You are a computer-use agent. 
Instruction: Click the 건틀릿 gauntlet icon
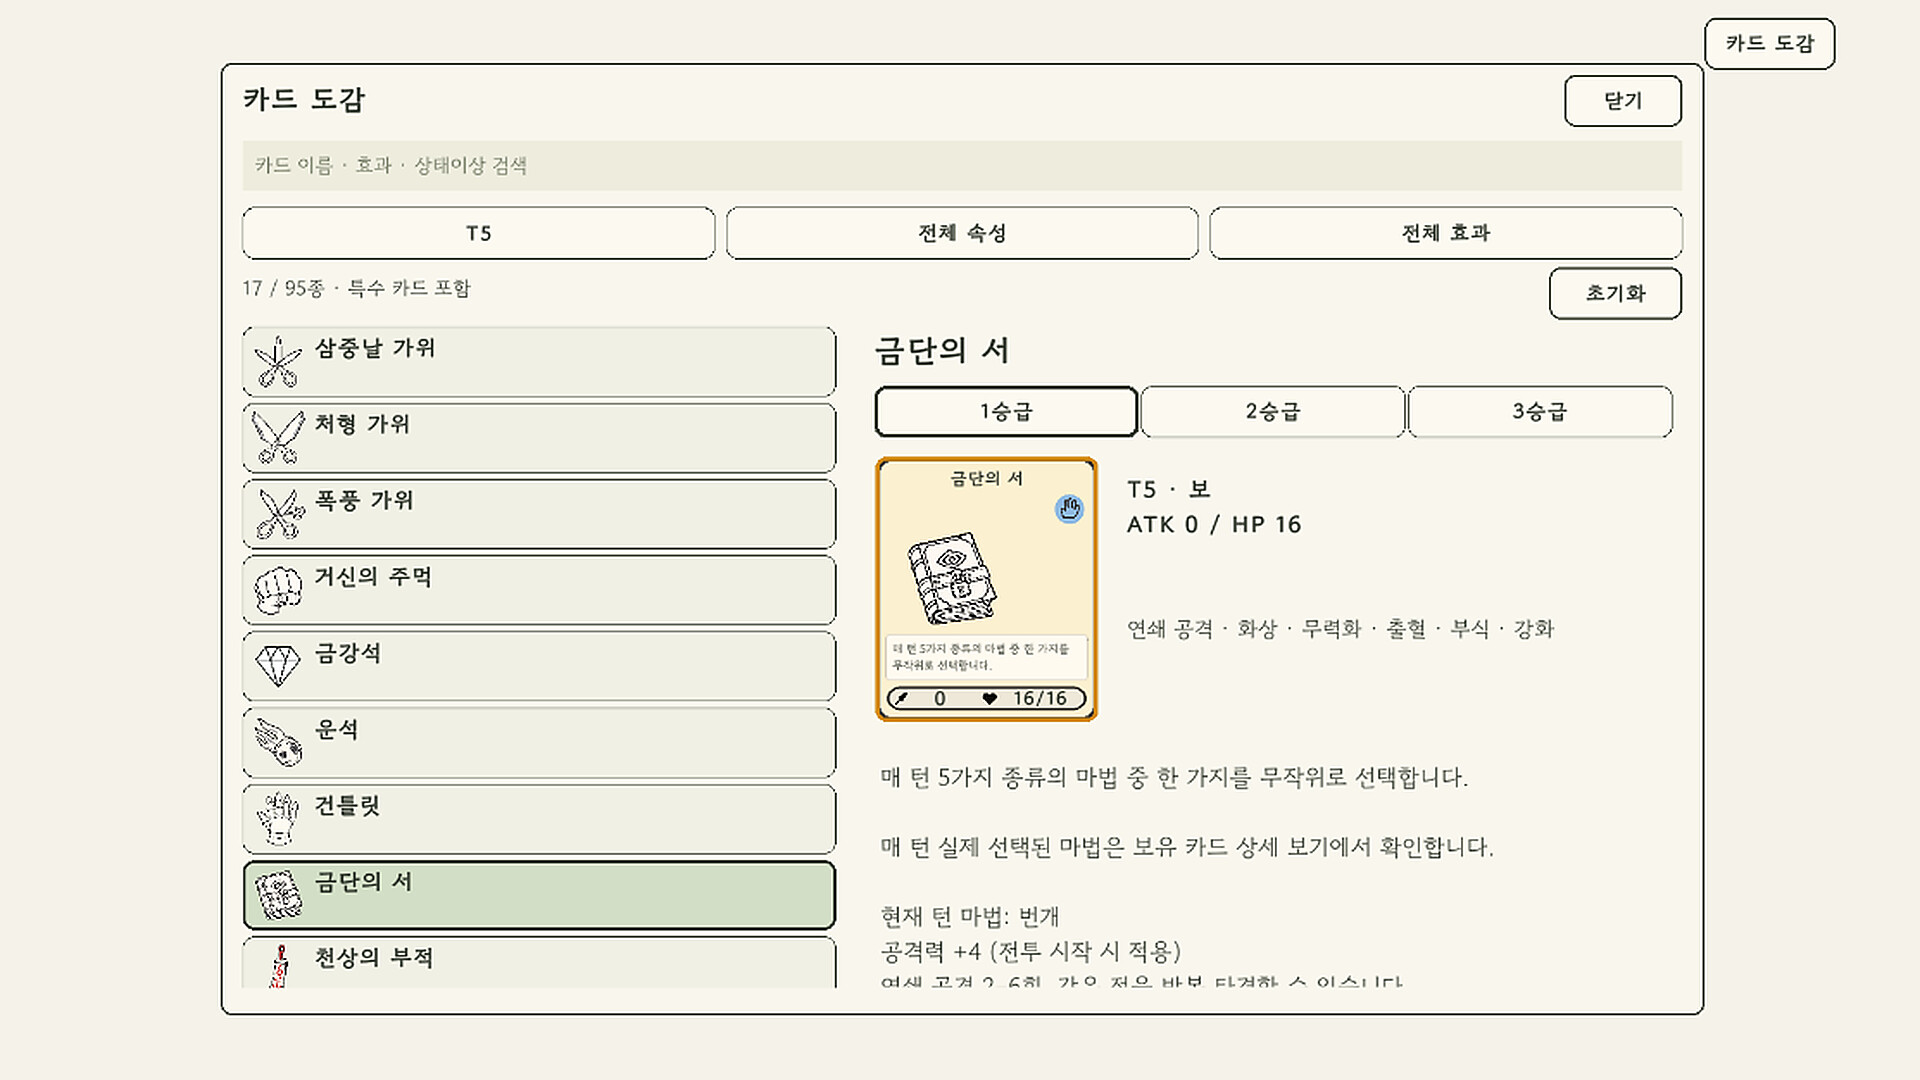point(278,819)
